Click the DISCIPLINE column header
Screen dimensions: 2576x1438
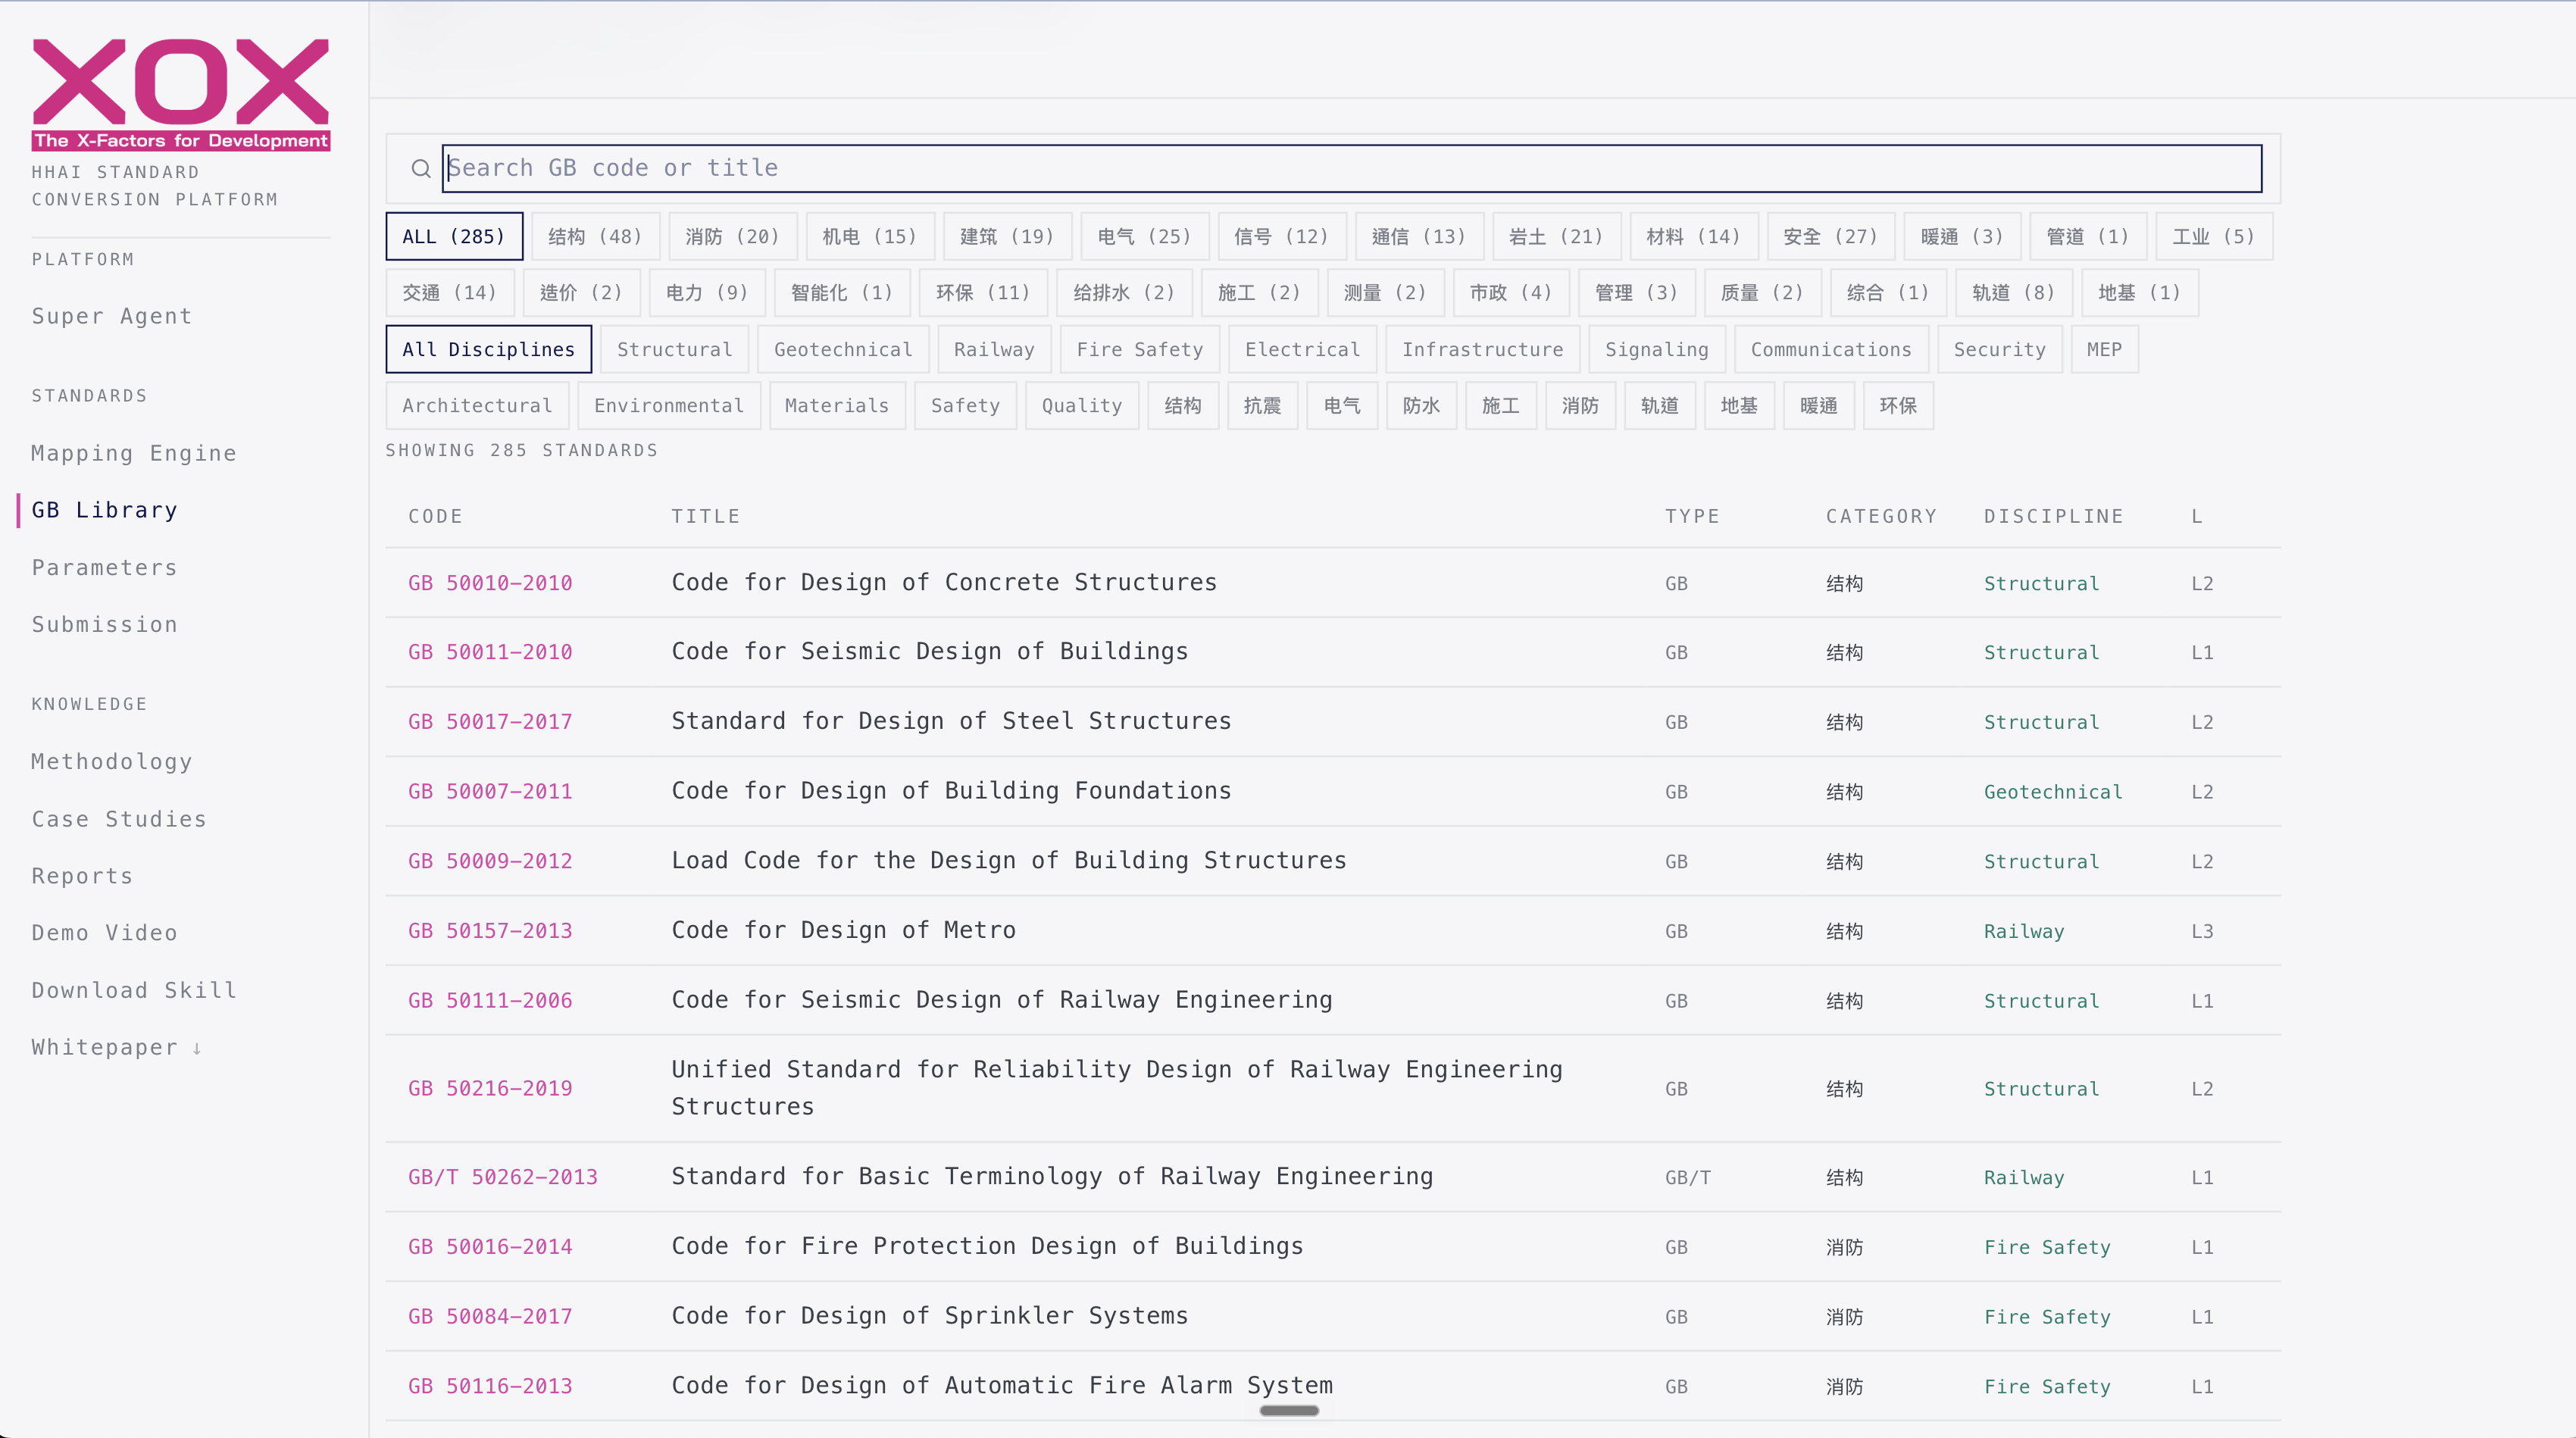click(2054, 516)
